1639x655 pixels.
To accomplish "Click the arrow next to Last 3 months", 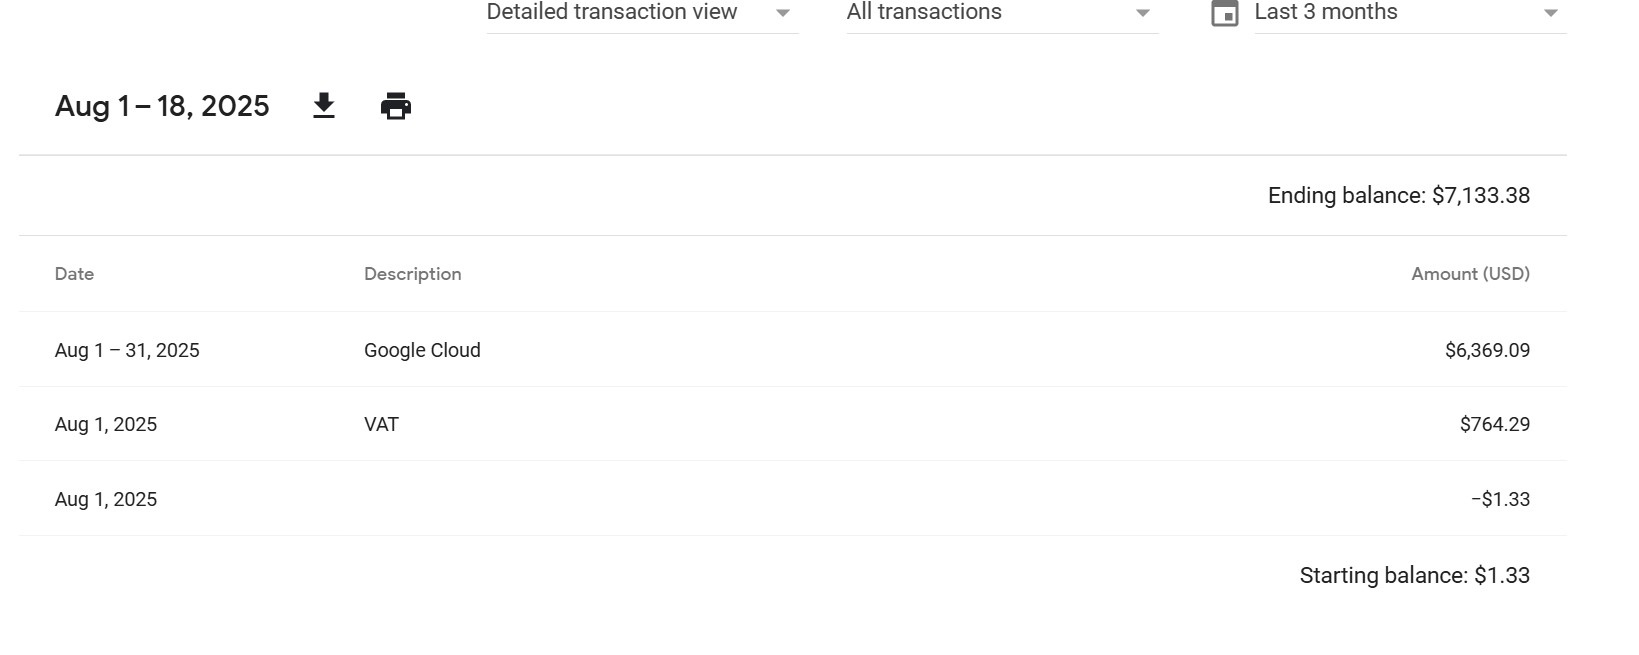I will (x=1551, y=13).
